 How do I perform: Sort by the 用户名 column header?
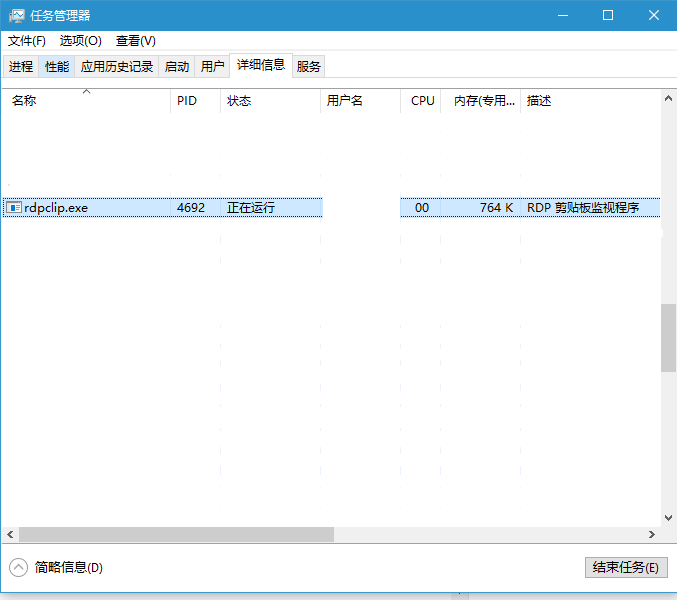(360, 101)
